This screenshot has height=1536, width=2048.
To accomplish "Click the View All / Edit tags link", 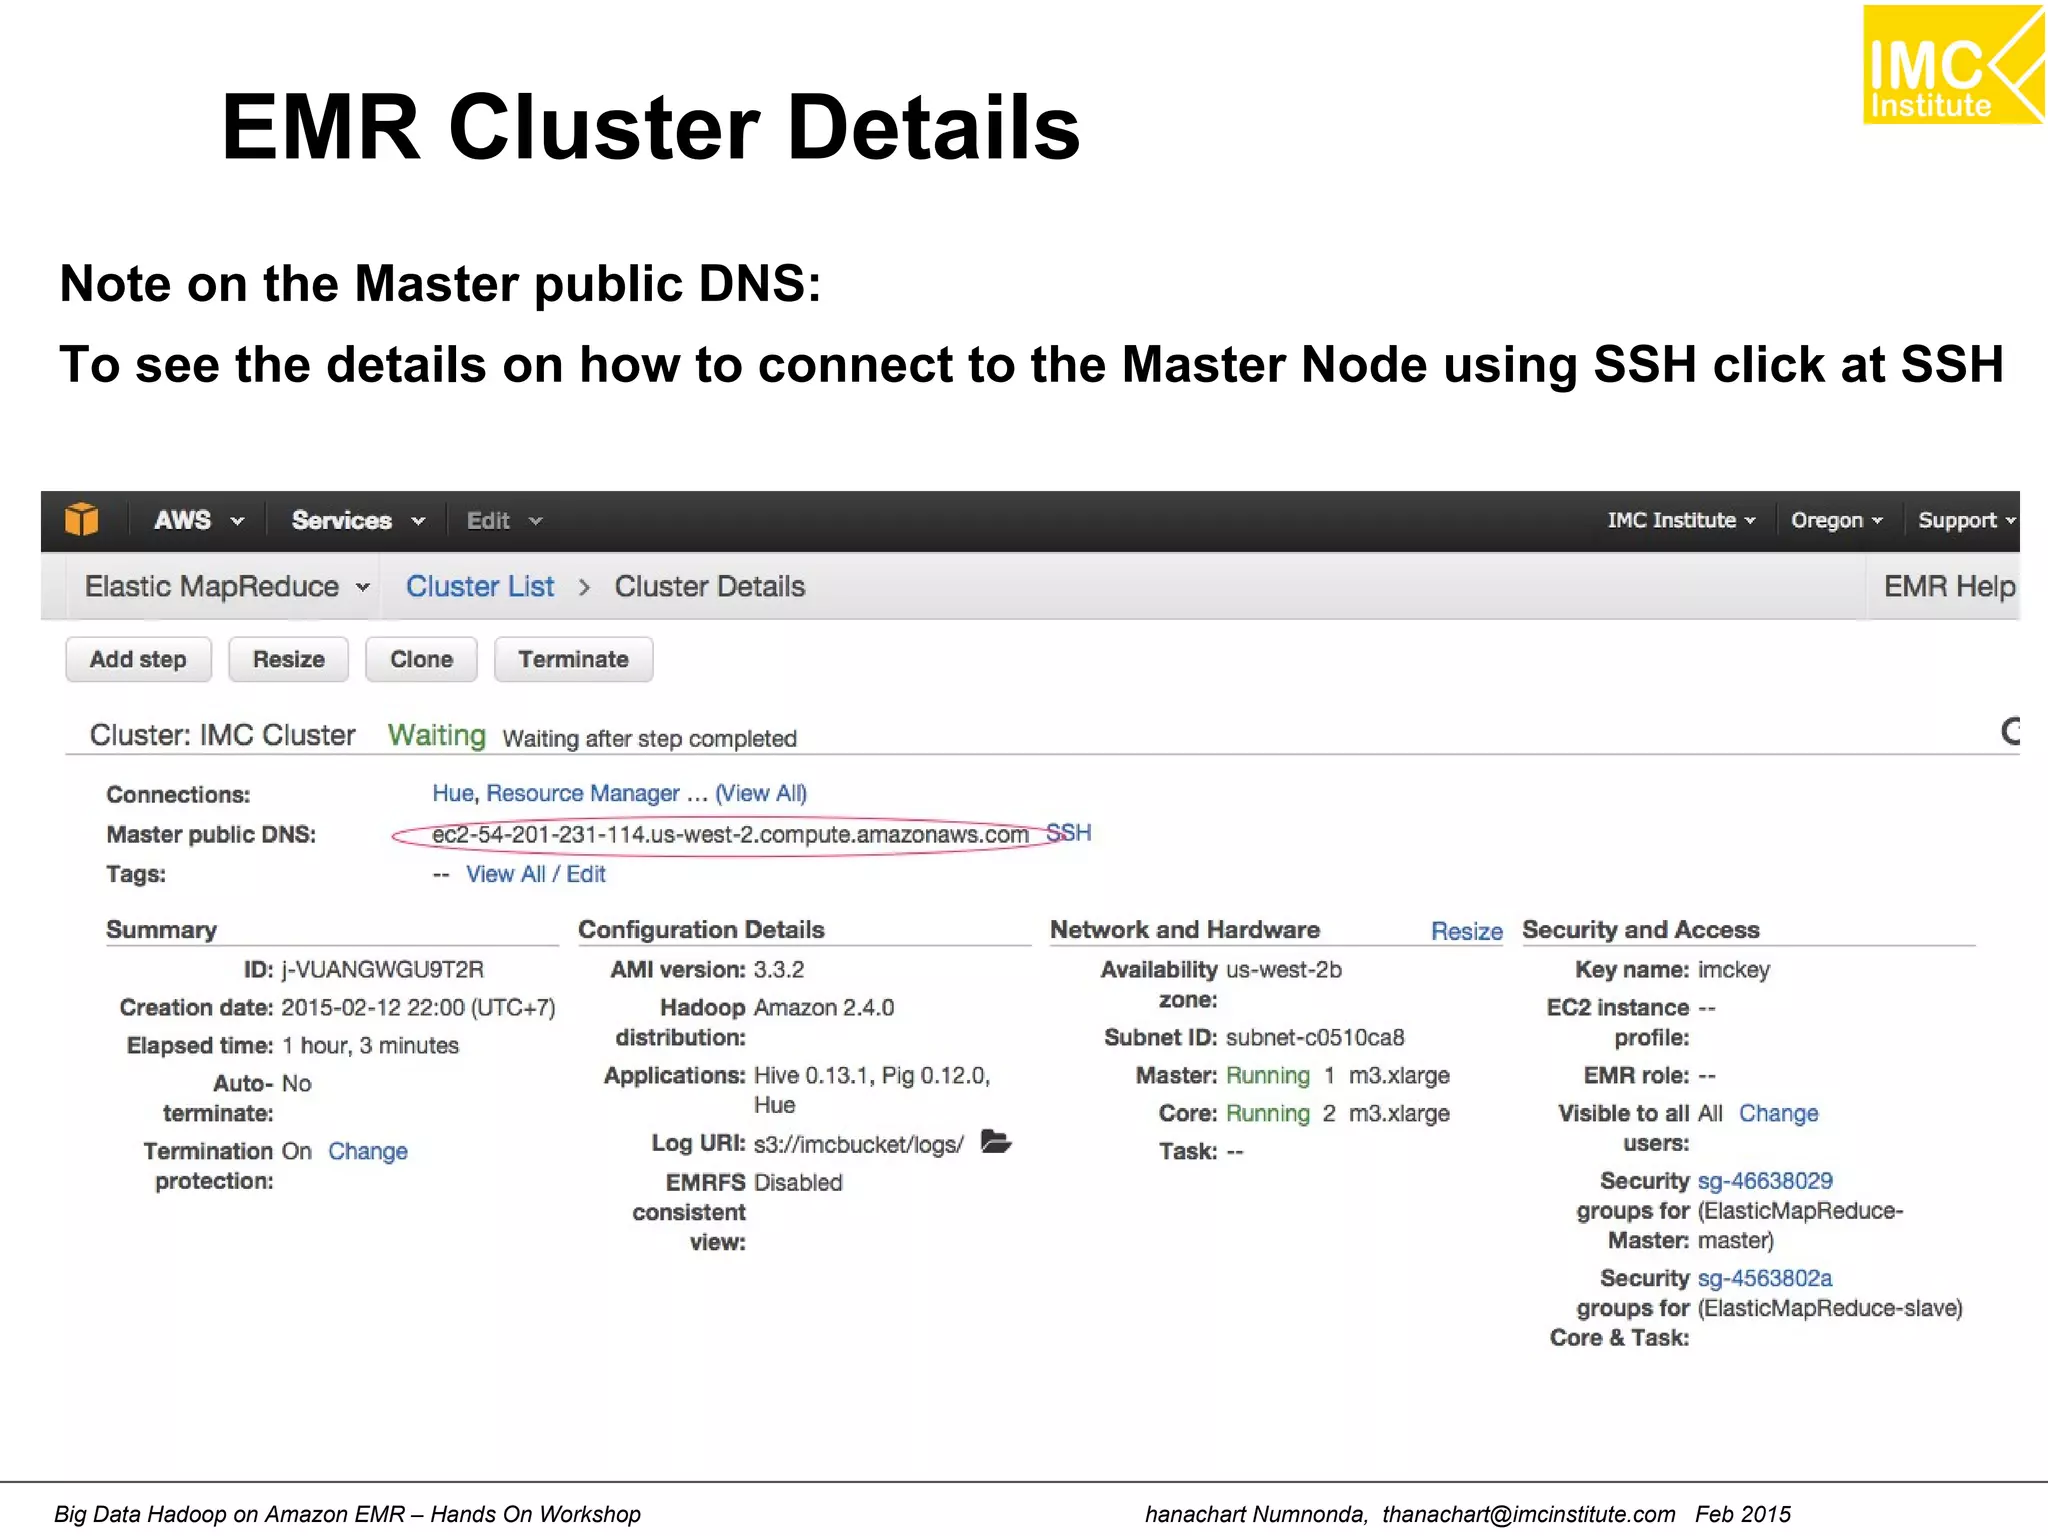I will click(x=535, y=874).
